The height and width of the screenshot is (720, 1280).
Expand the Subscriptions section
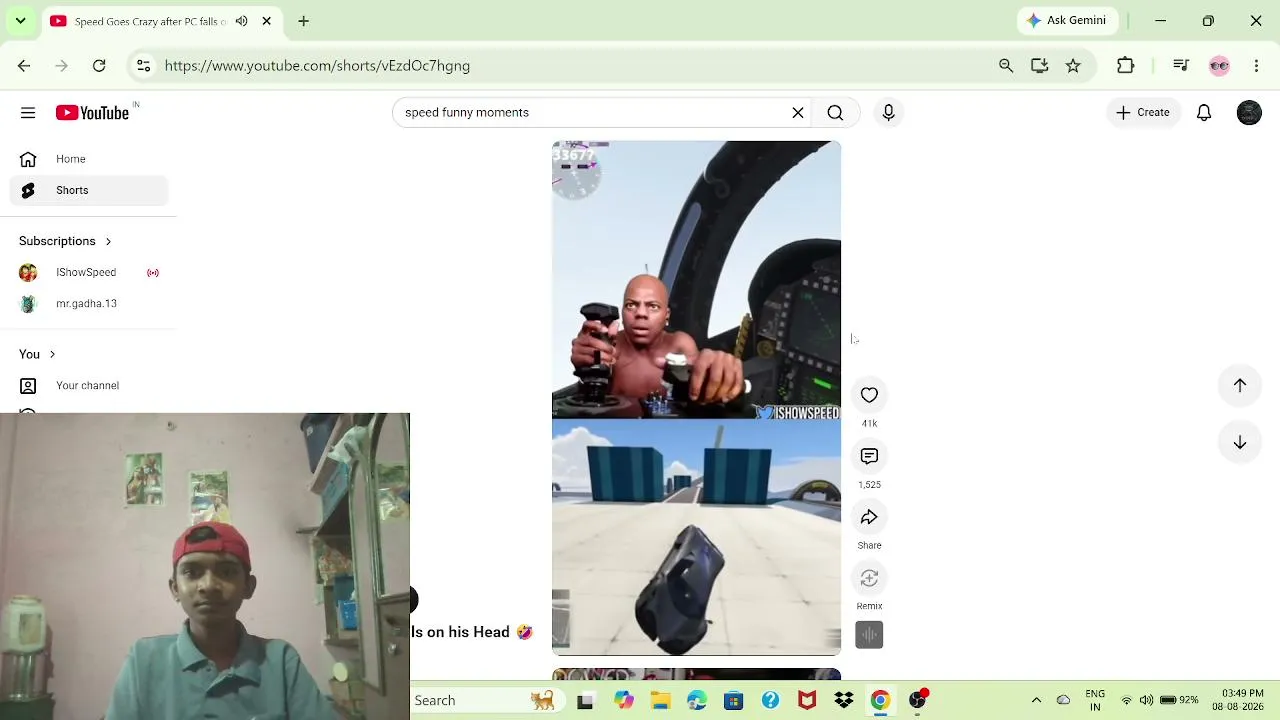65,241
